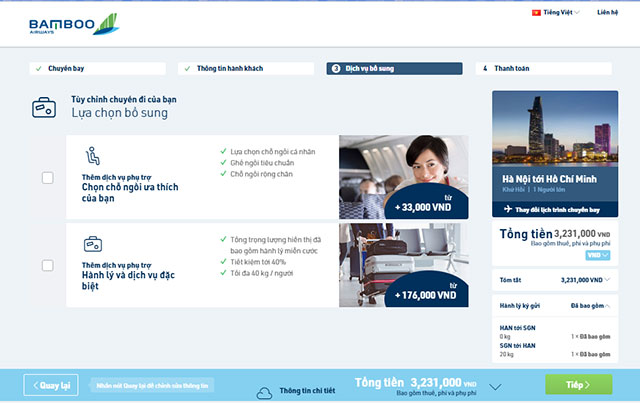Viewport: 640px width, 403px height.
Task: Click the luggage icon in baggage service card
Action: point(92,243)
